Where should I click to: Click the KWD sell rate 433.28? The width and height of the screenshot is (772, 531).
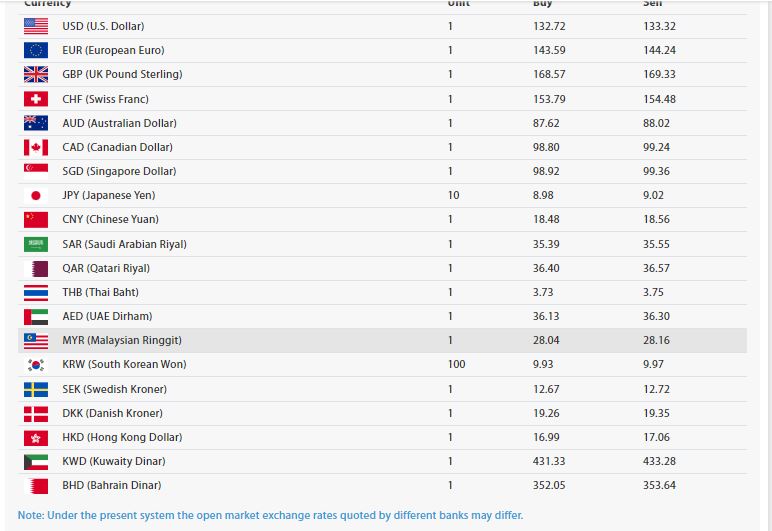[x=660, y=462]
